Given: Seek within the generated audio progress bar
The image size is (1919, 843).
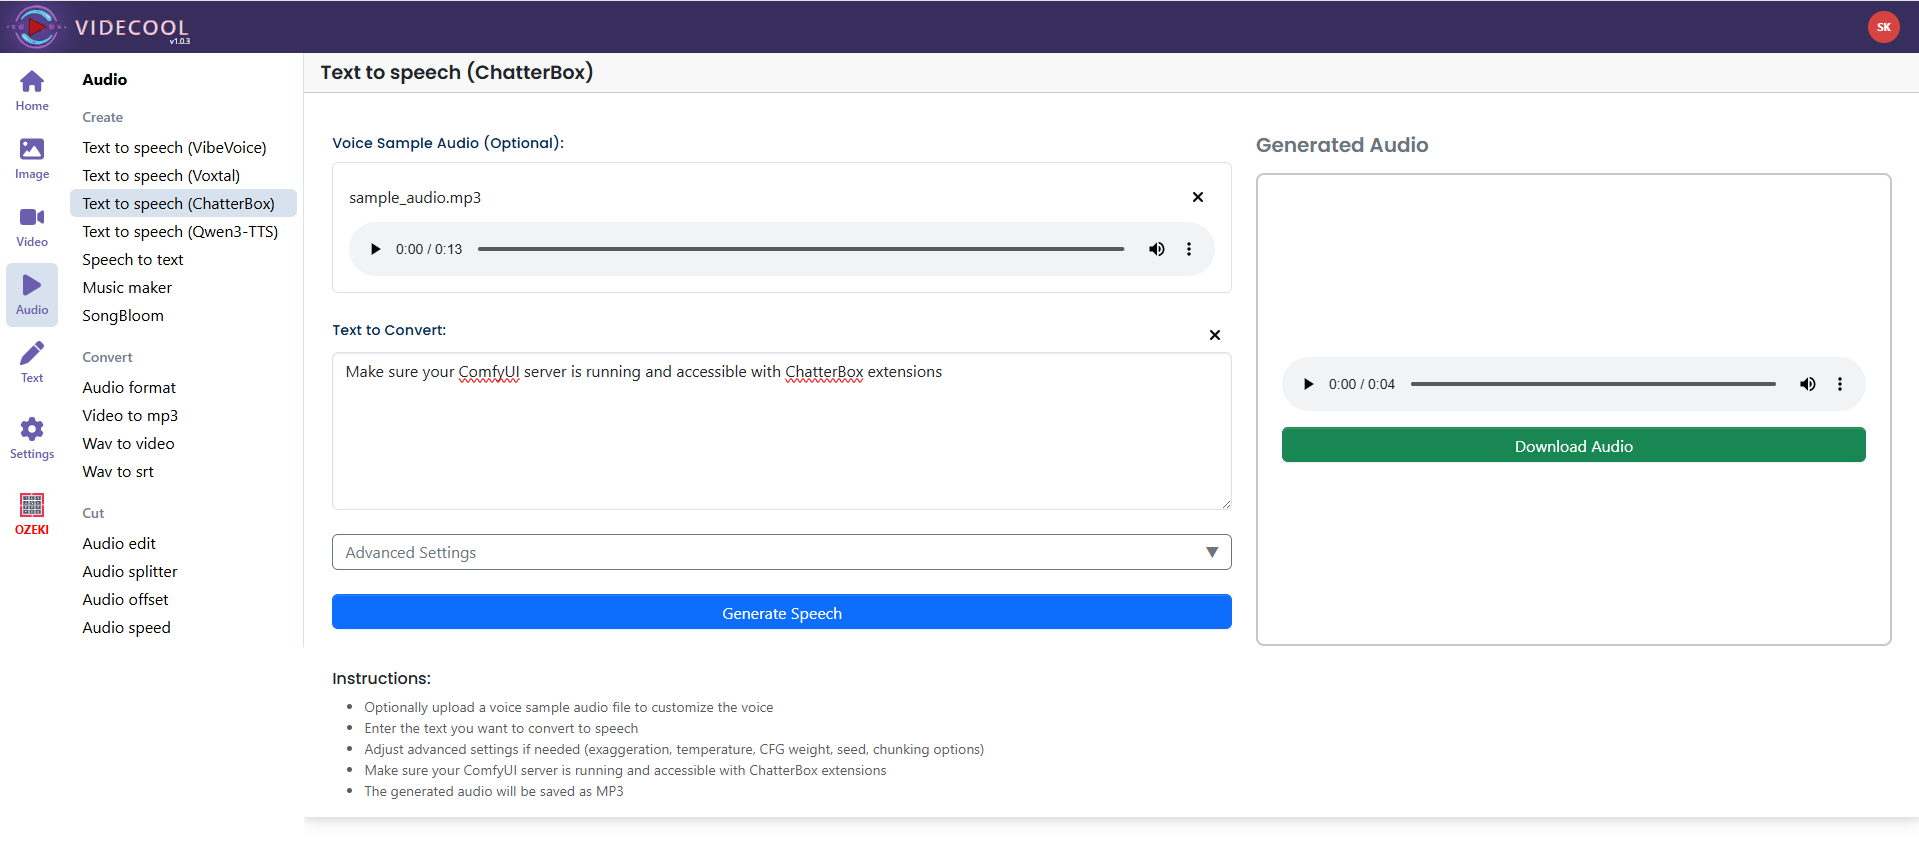Looking at the screenshot, I should [1593, 384].
